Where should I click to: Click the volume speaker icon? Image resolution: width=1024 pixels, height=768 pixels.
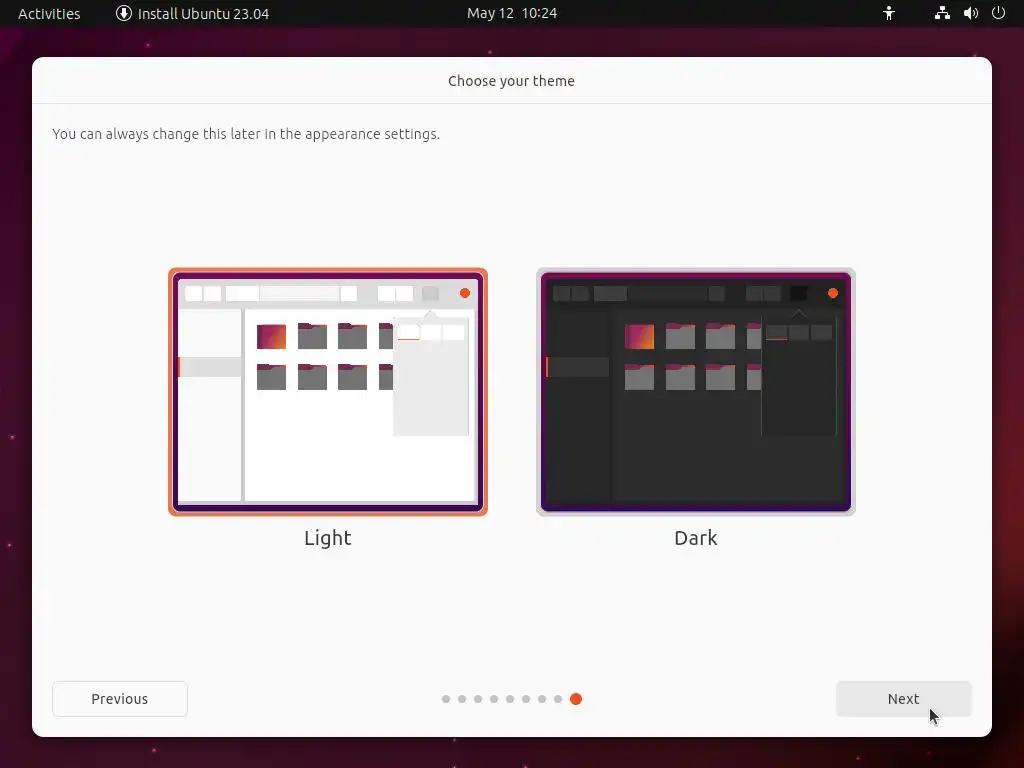tap(970, 13)
